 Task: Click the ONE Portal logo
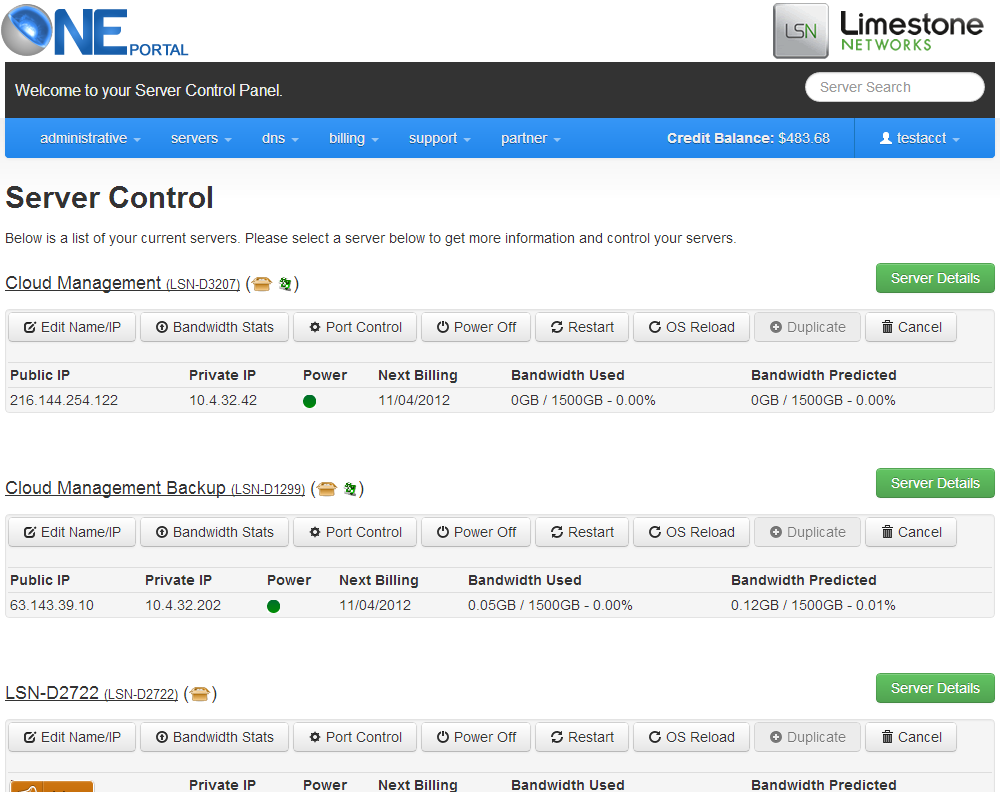pos(95,30)
